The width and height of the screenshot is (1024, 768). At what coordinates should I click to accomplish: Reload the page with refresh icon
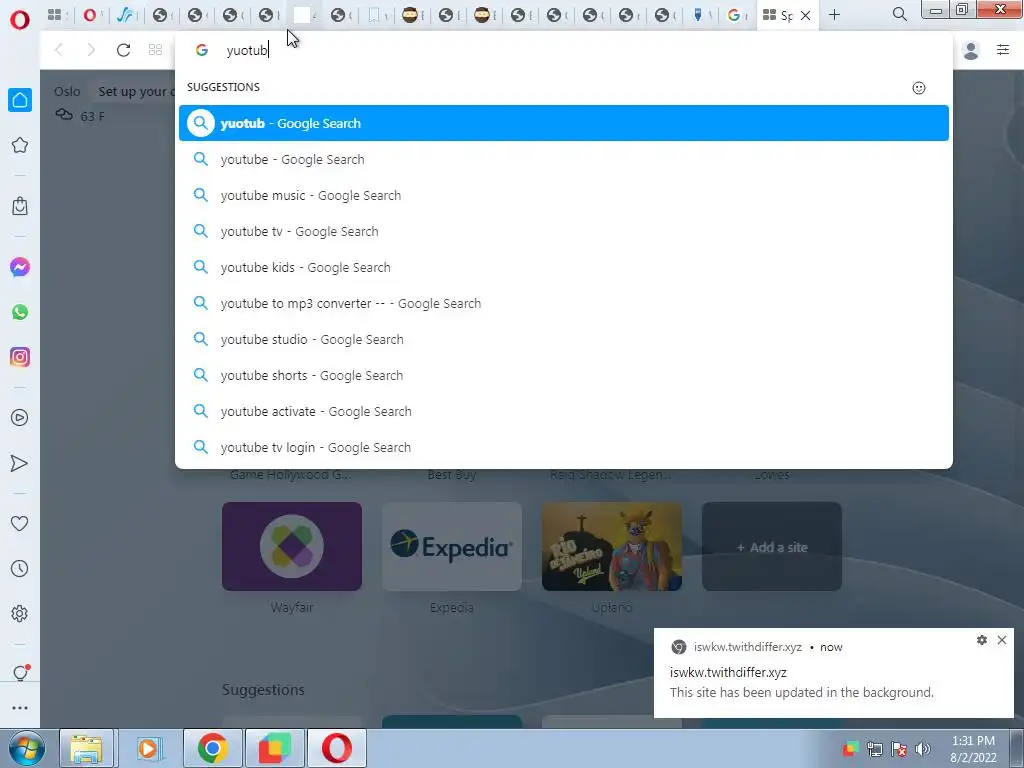123,50
